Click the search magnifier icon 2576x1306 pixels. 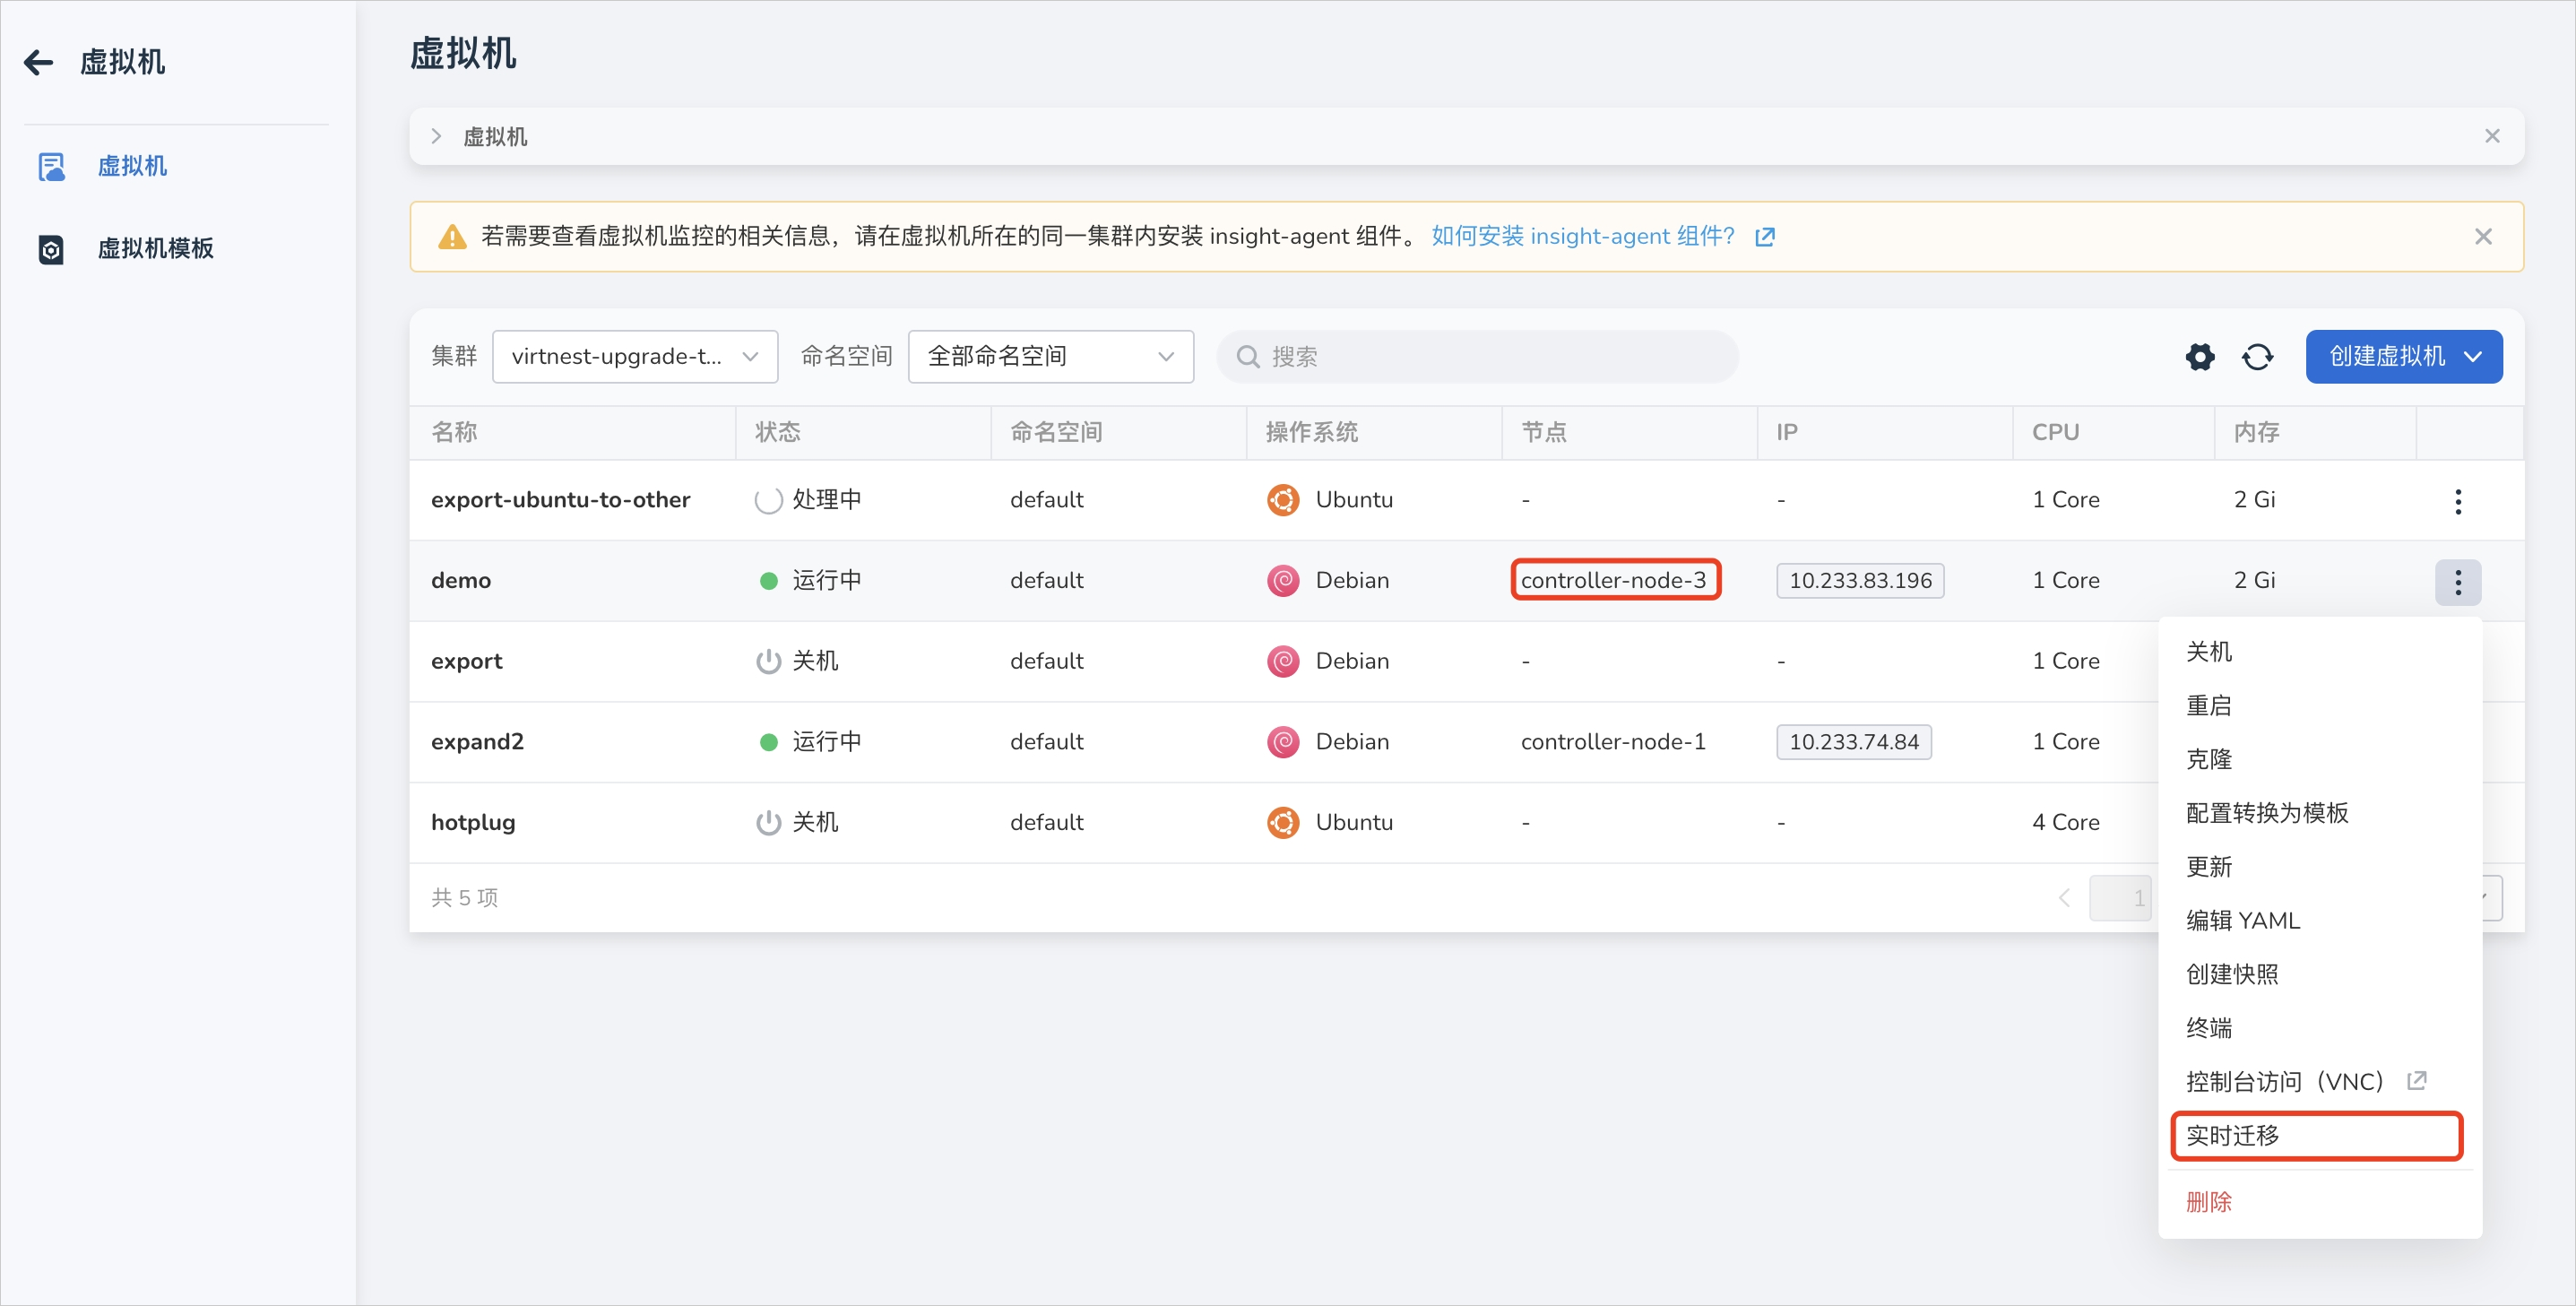1248,357
